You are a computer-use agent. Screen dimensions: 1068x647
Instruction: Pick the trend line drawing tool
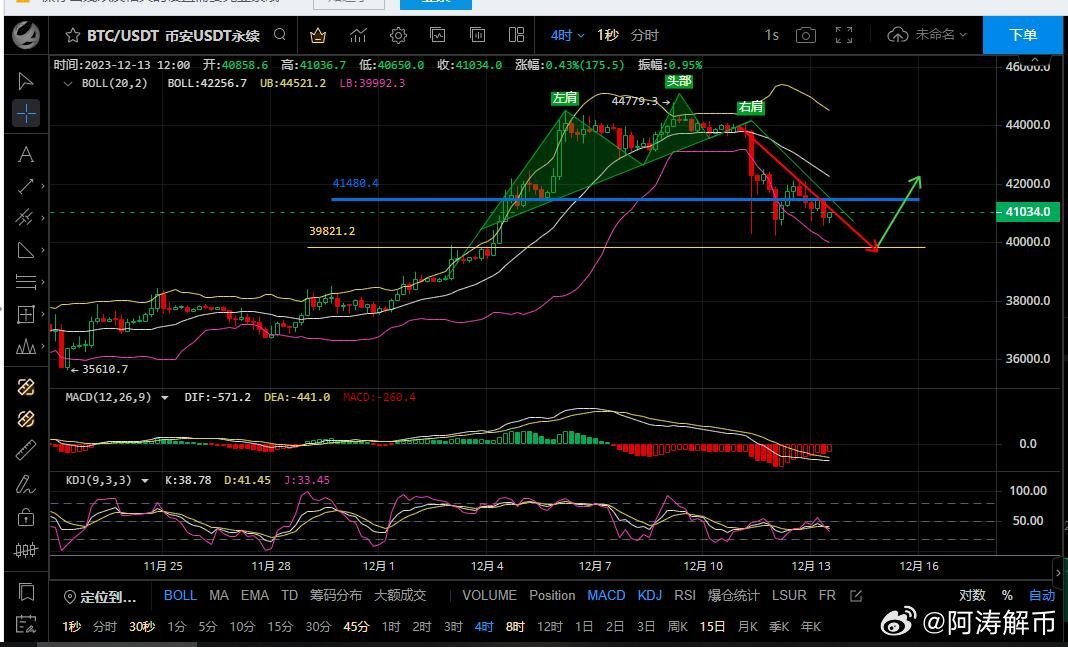26,186
